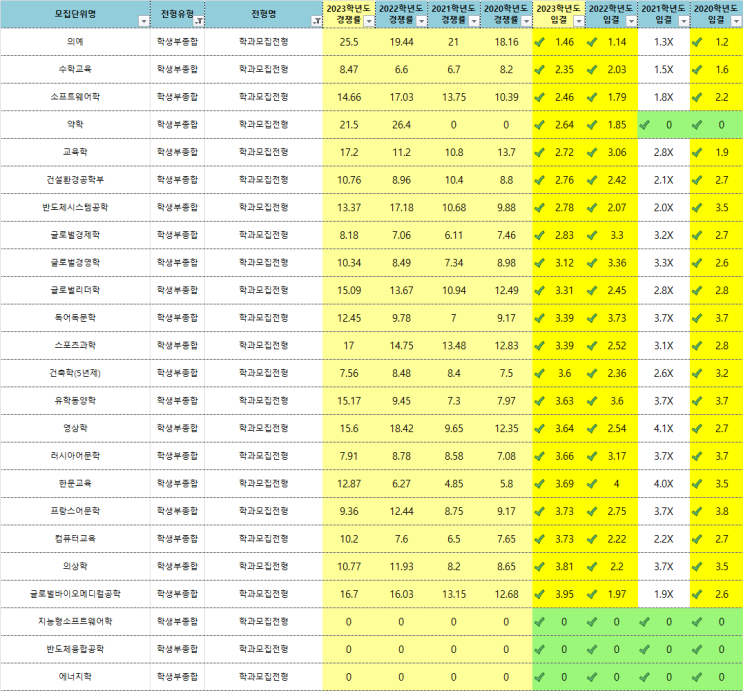
Task: Open the 2023학년도 입결 filter dropdown
Action: (x=579, y=21)
